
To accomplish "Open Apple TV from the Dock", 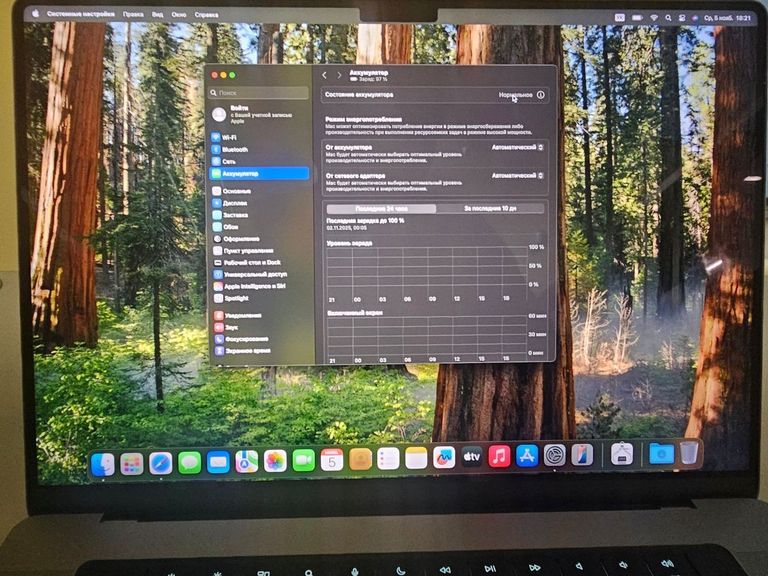I will tap(472, 457).
